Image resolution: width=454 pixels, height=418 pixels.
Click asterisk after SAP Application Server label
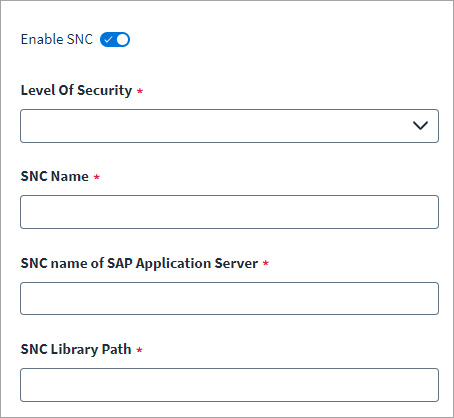pos(266,263)
